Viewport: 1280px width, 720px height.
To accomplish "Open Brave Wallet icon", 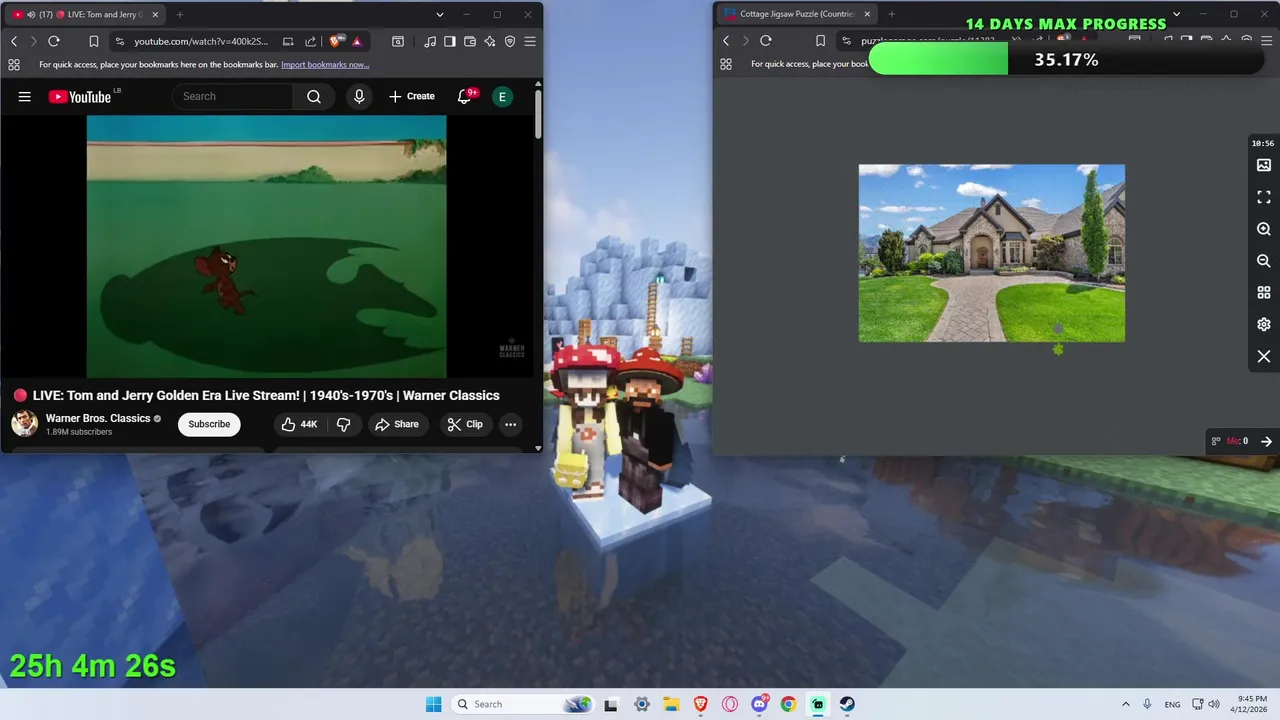I will tap(470, 41).
